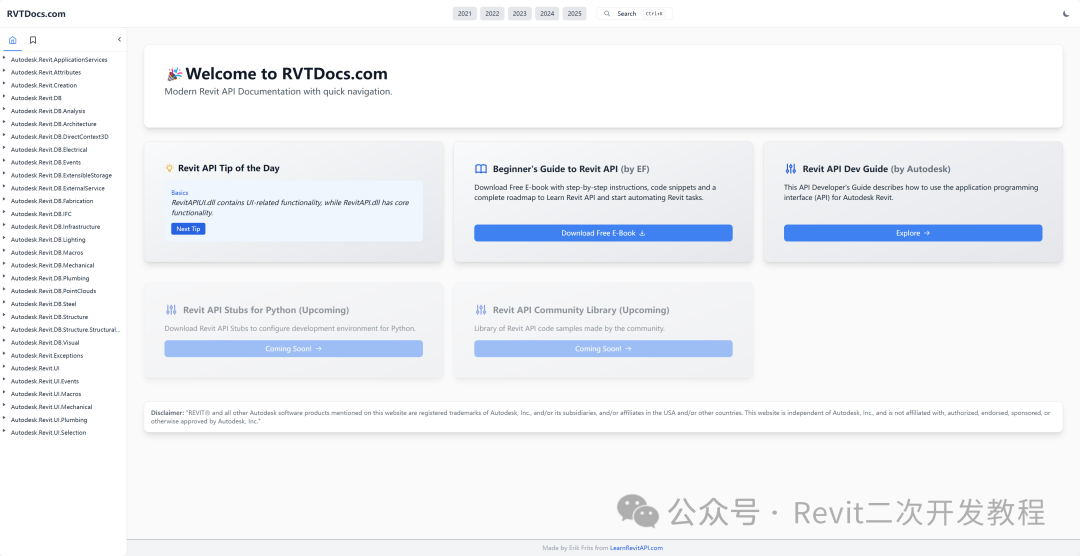Screen dimensions: 1080x556
Task: Open Autodesk.Revit.DB.Events namespace
Action: pos(45,163)
